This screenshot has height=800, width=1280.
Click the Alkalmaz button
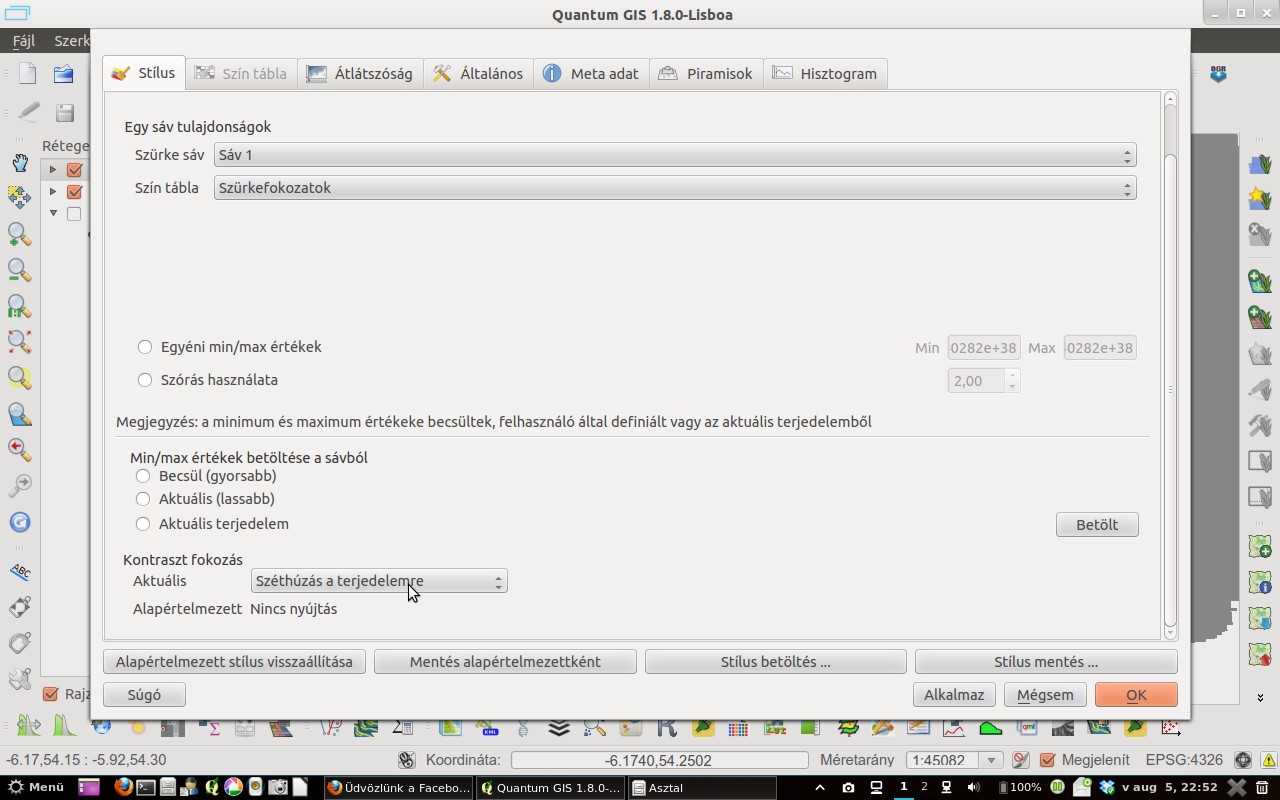click(954, 695)
